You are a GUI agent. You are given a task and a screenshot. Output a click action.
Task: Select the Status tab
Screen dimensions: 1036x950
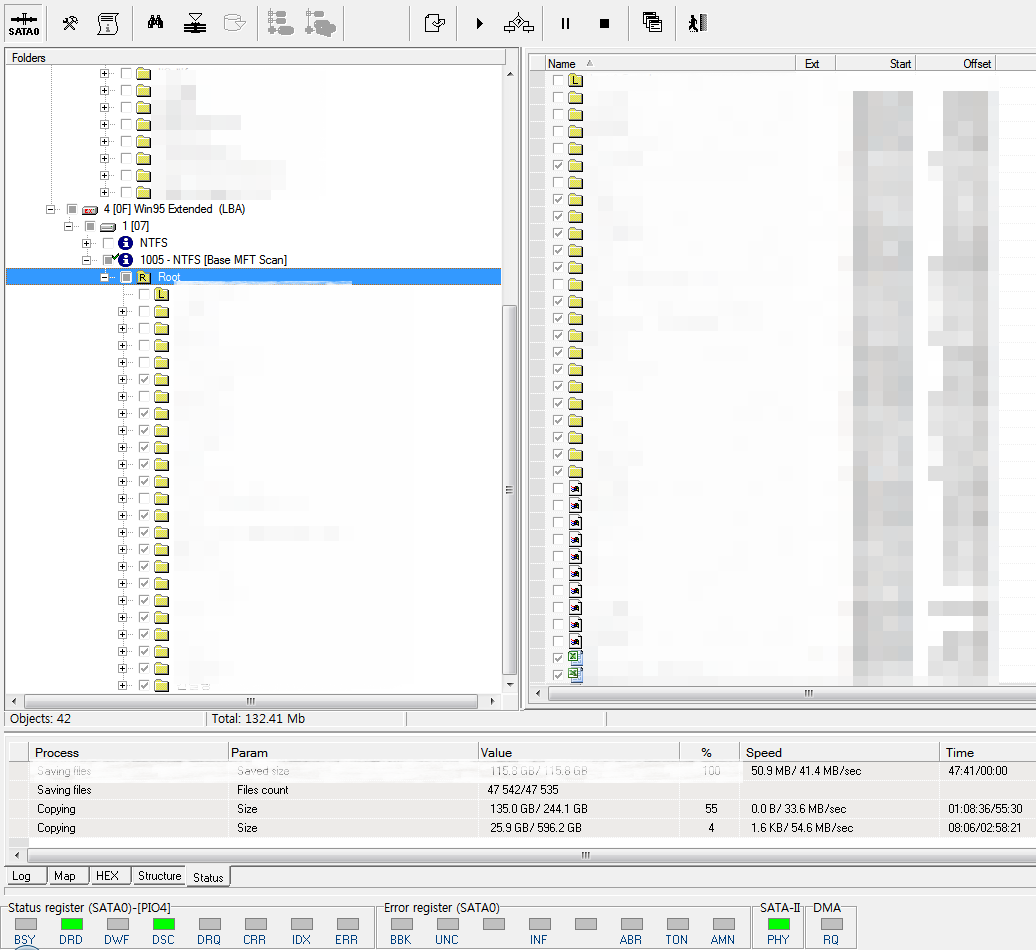click(x=208, y=877)
